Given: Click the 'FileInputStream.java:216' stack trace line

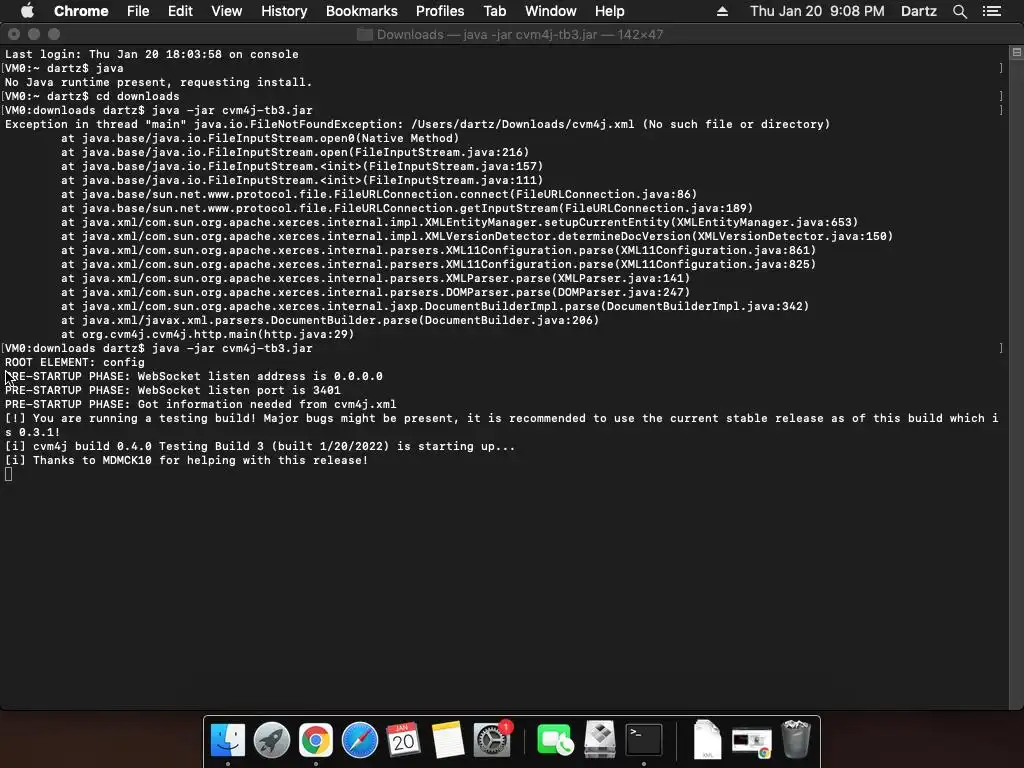Looking at the screenshot, I should [295, 152].
